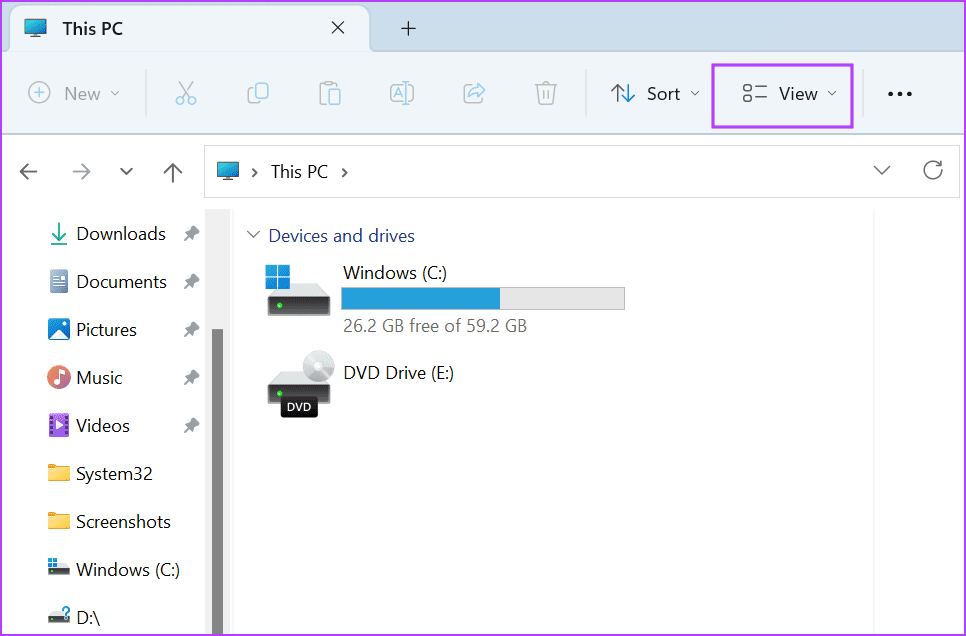Screen dimensions: 966x636
Task: Click the Delete trash can icon
Action: point(546,94)
